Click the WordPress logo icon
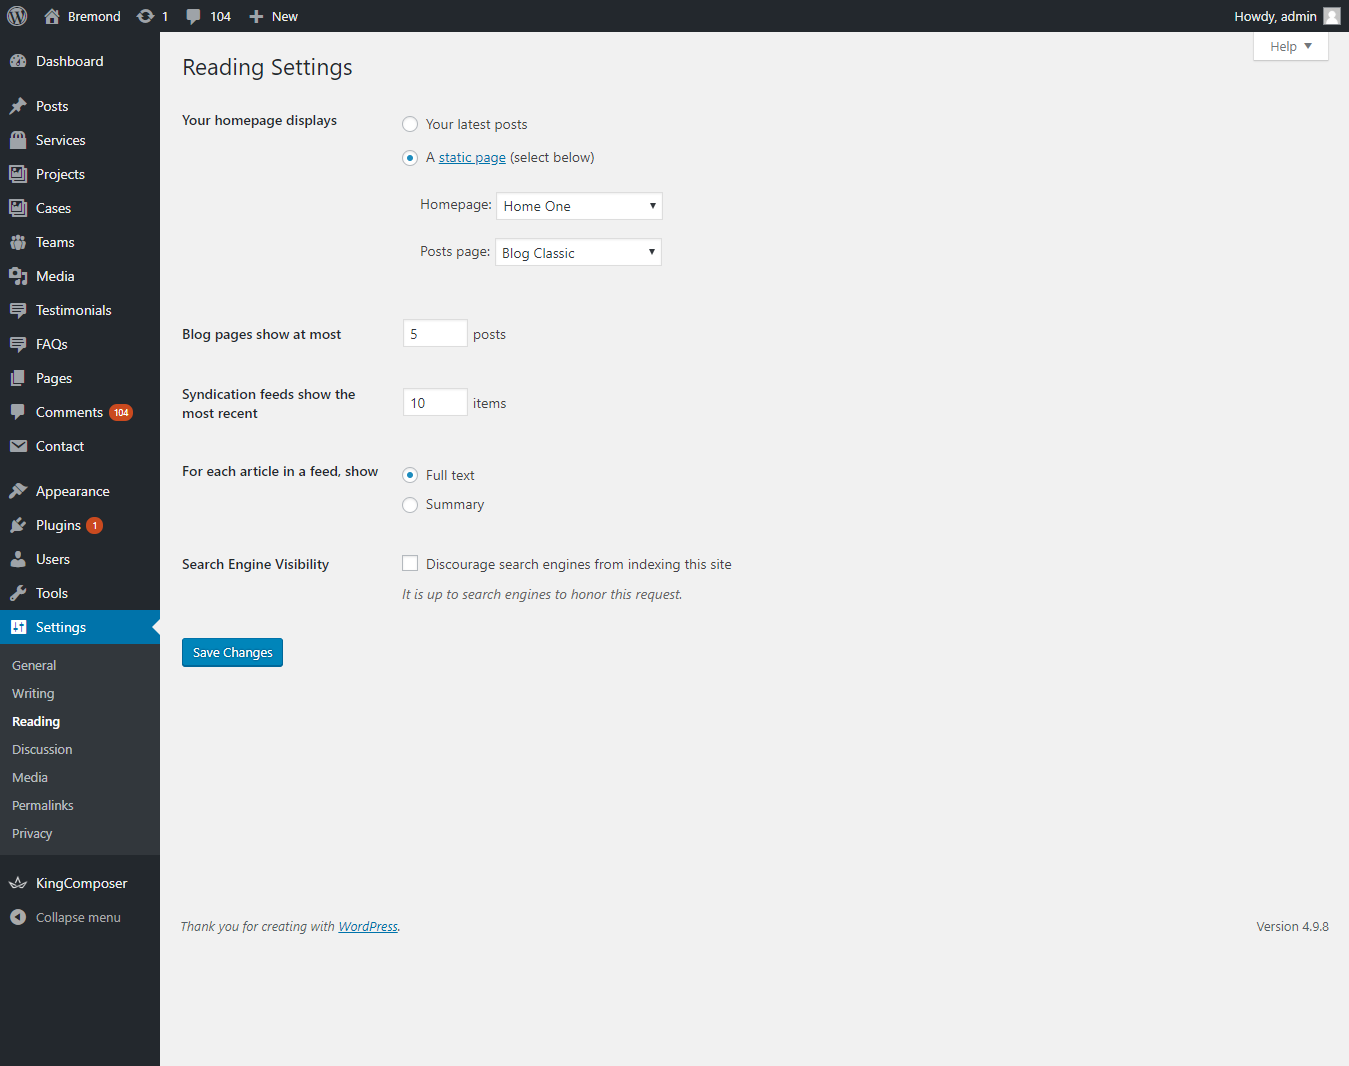The width and height of the screenshot is (1349, 1066). click(x=17, y=16)
